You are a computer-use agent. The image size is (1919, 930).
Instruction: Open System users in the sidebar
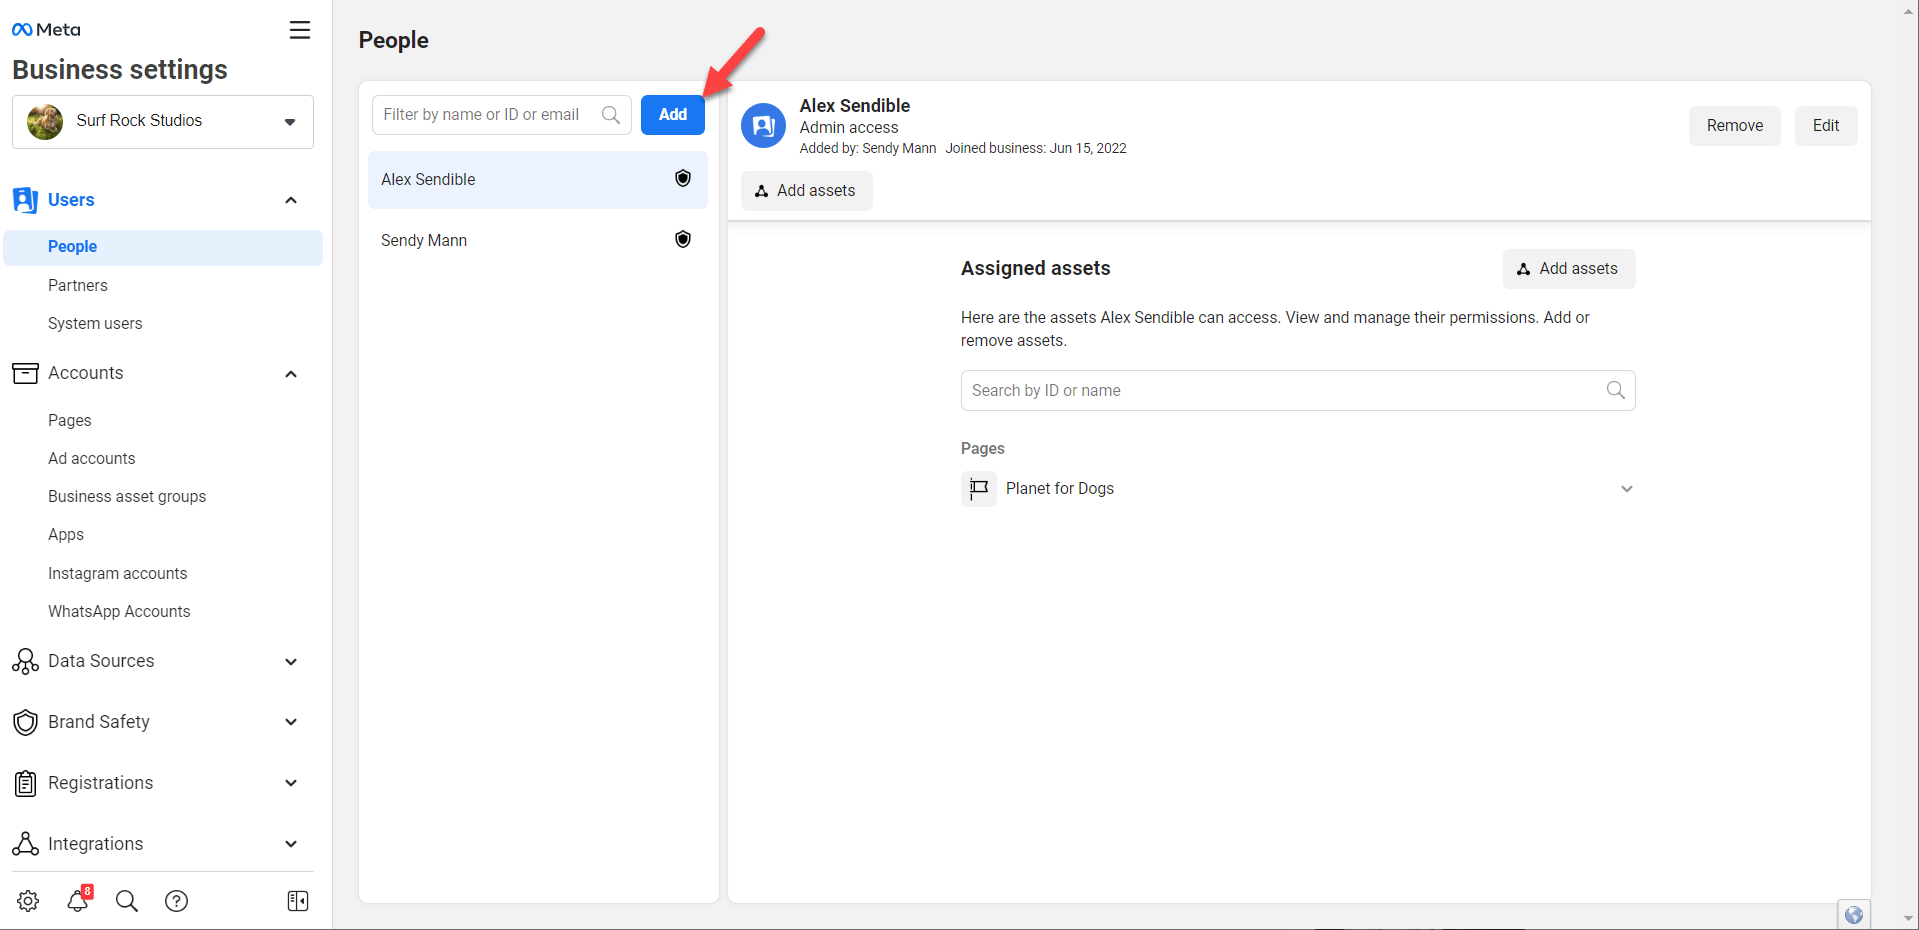(95, 323)
